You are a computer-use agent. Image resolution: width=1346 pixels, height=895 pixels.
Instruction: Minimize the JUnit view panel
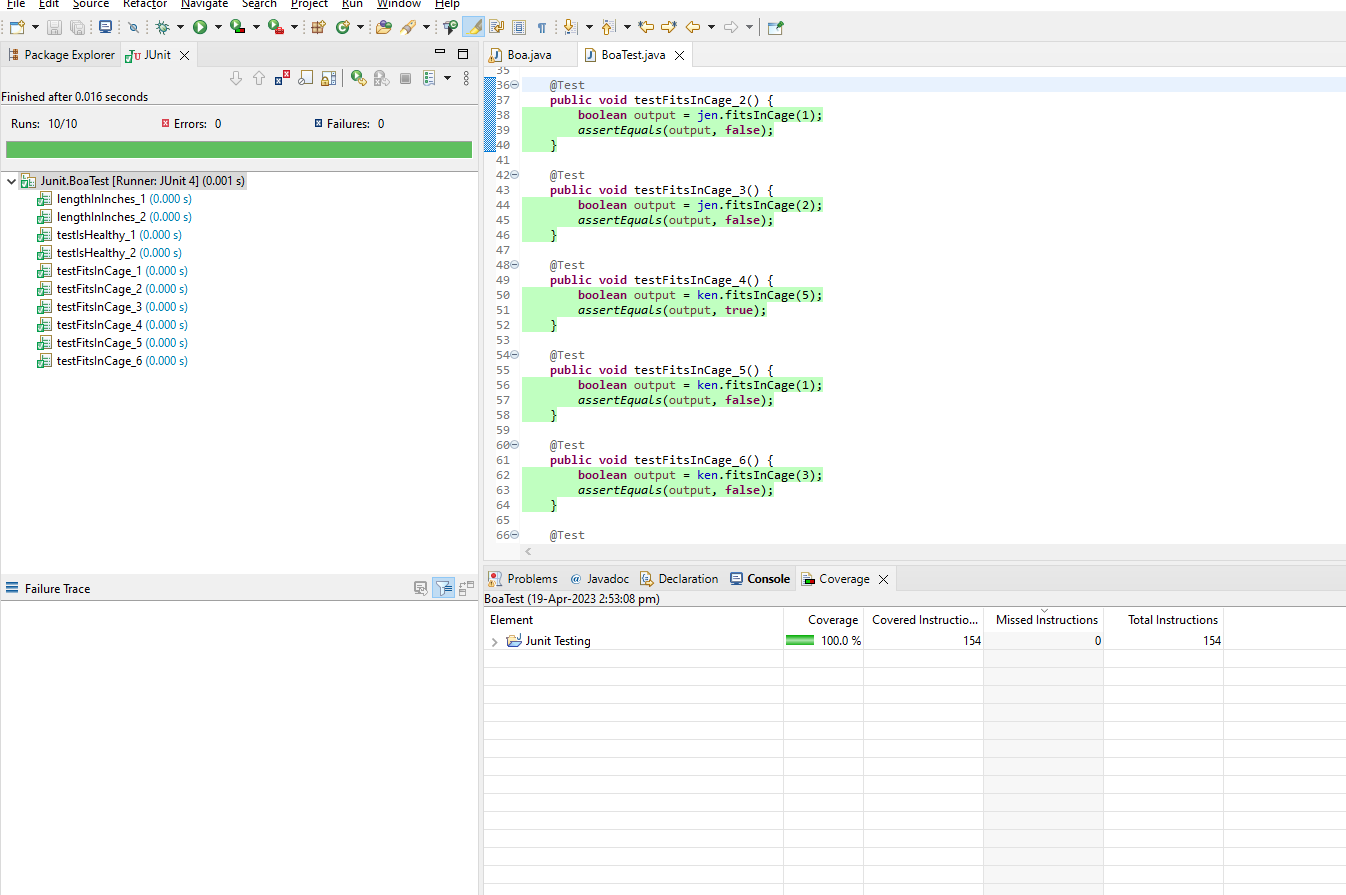pos(440,51)
